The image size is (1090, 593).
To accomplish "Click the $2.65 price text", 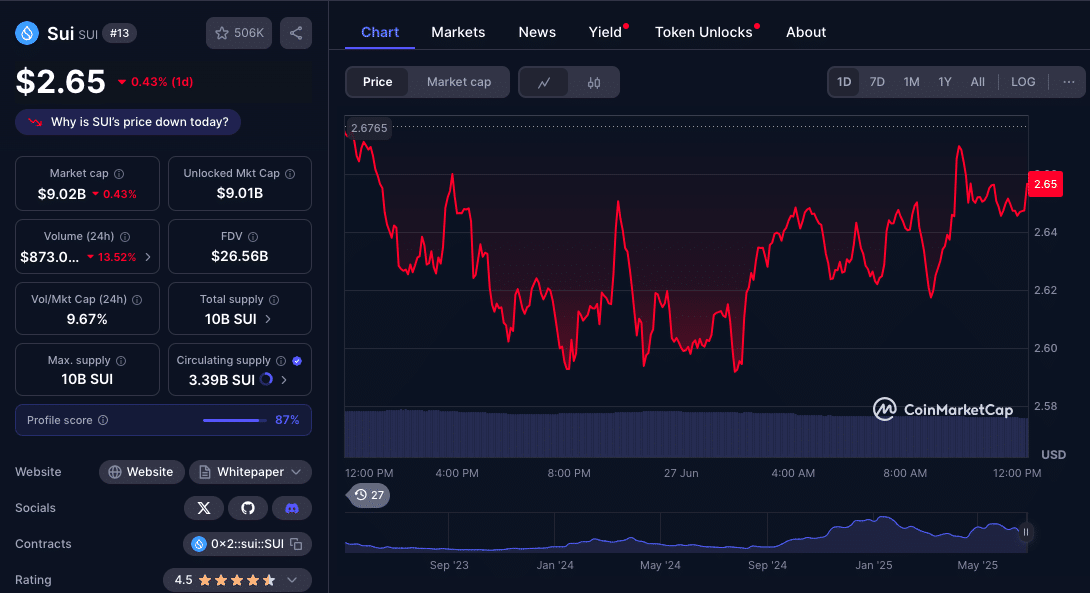I will tap(60, 82).
